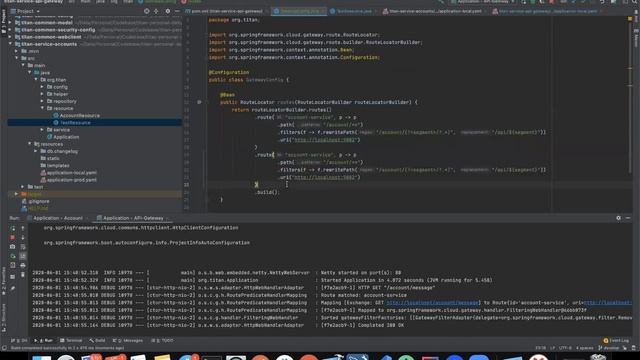Switch to pom.xml editor tab
This screenshot has width=640, height=360.
227,11
